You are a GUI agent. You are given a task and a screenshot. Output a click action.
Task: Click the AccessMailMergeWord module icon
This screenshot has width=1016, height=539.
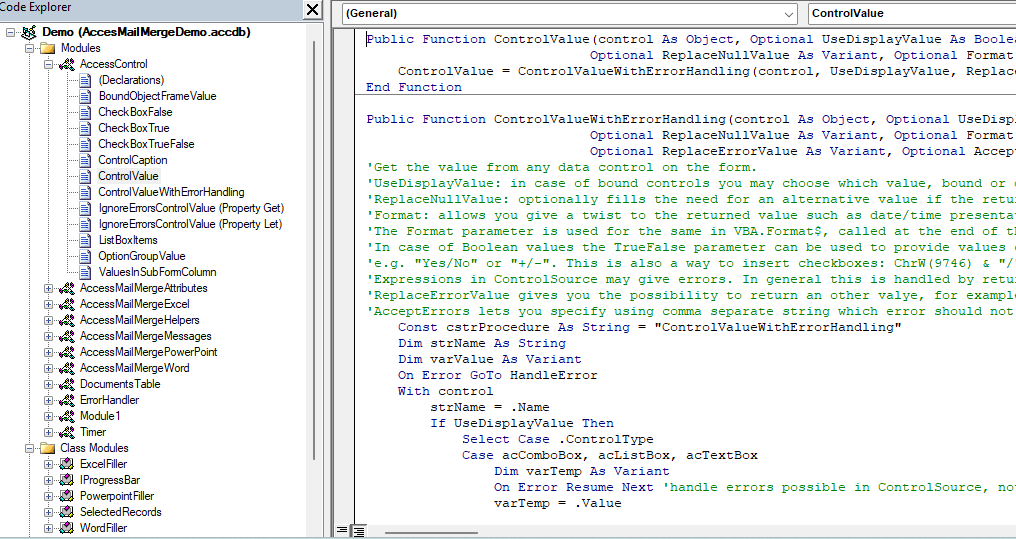tap(66, 368)
